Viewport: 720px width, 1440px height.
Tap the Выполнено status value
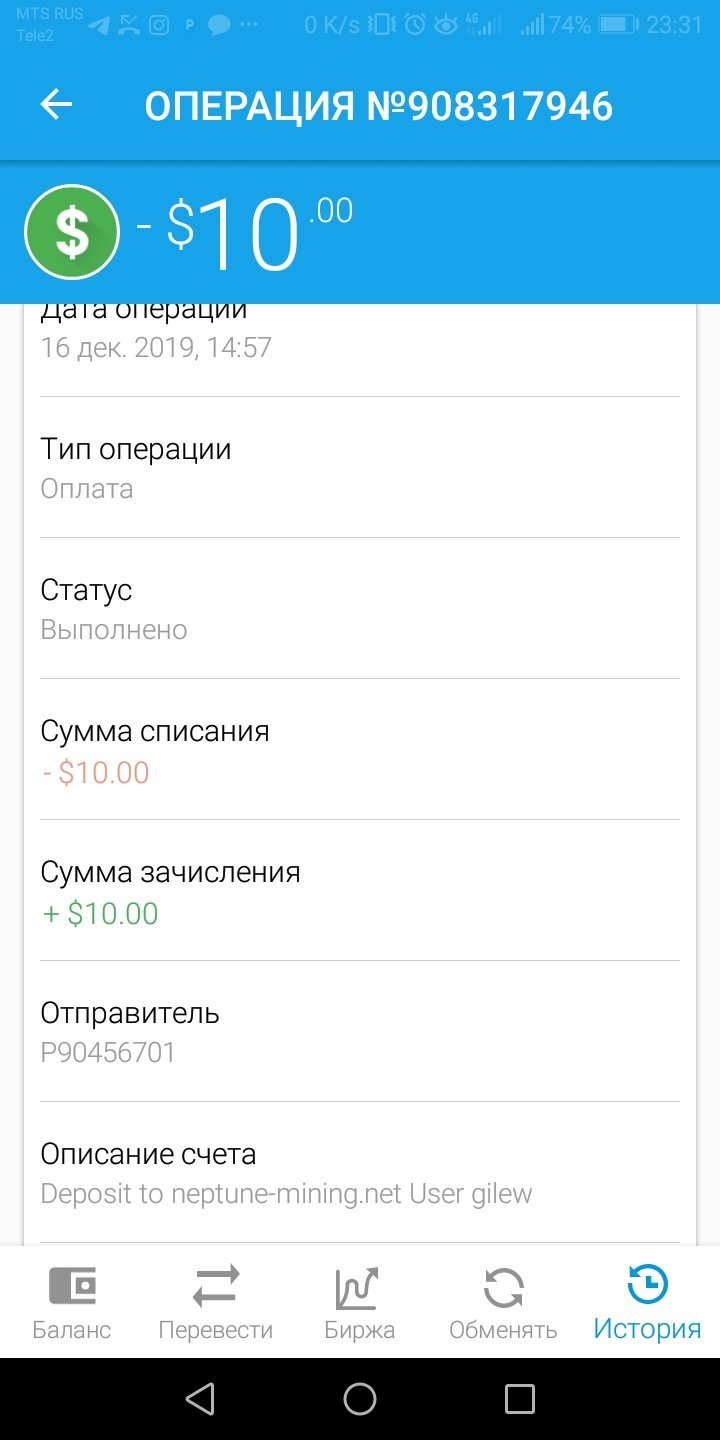(114, 630)
